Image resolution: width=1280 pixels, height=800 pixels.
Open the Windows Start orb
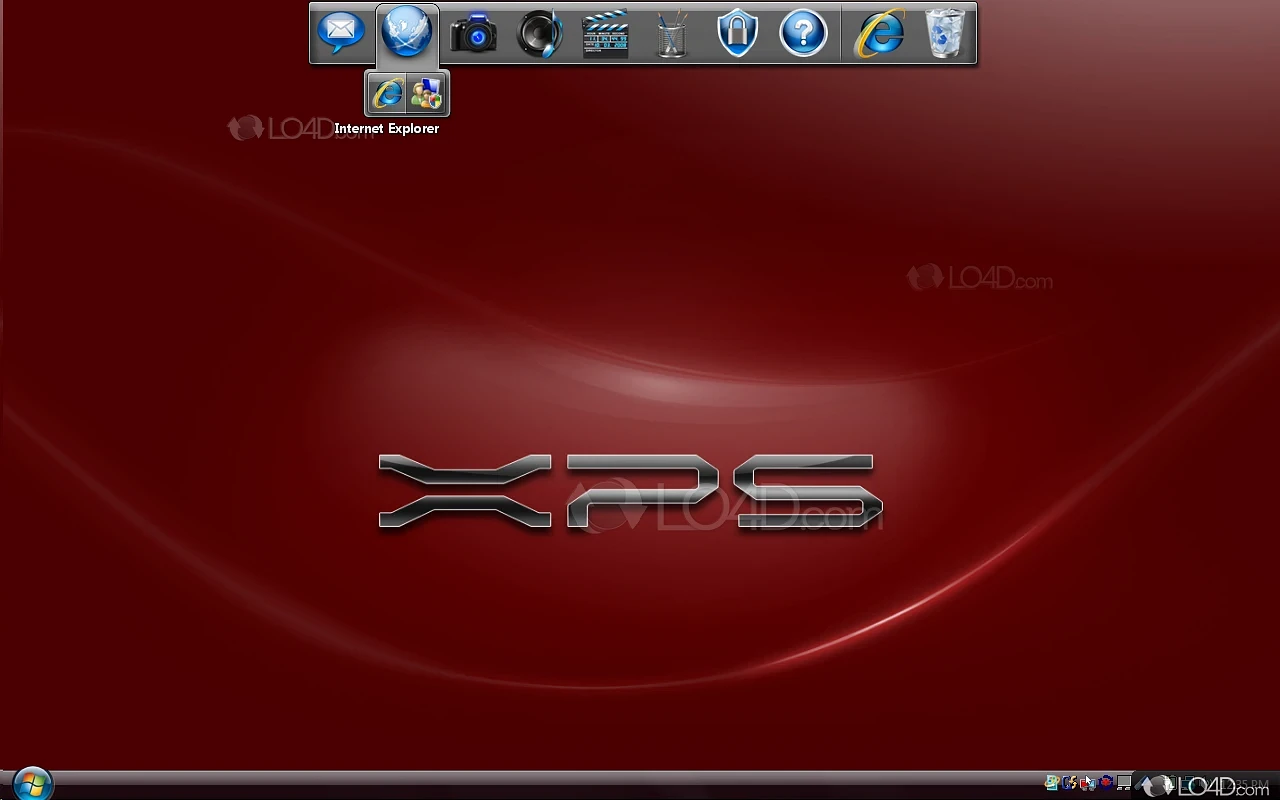click(x=32, y=783)
